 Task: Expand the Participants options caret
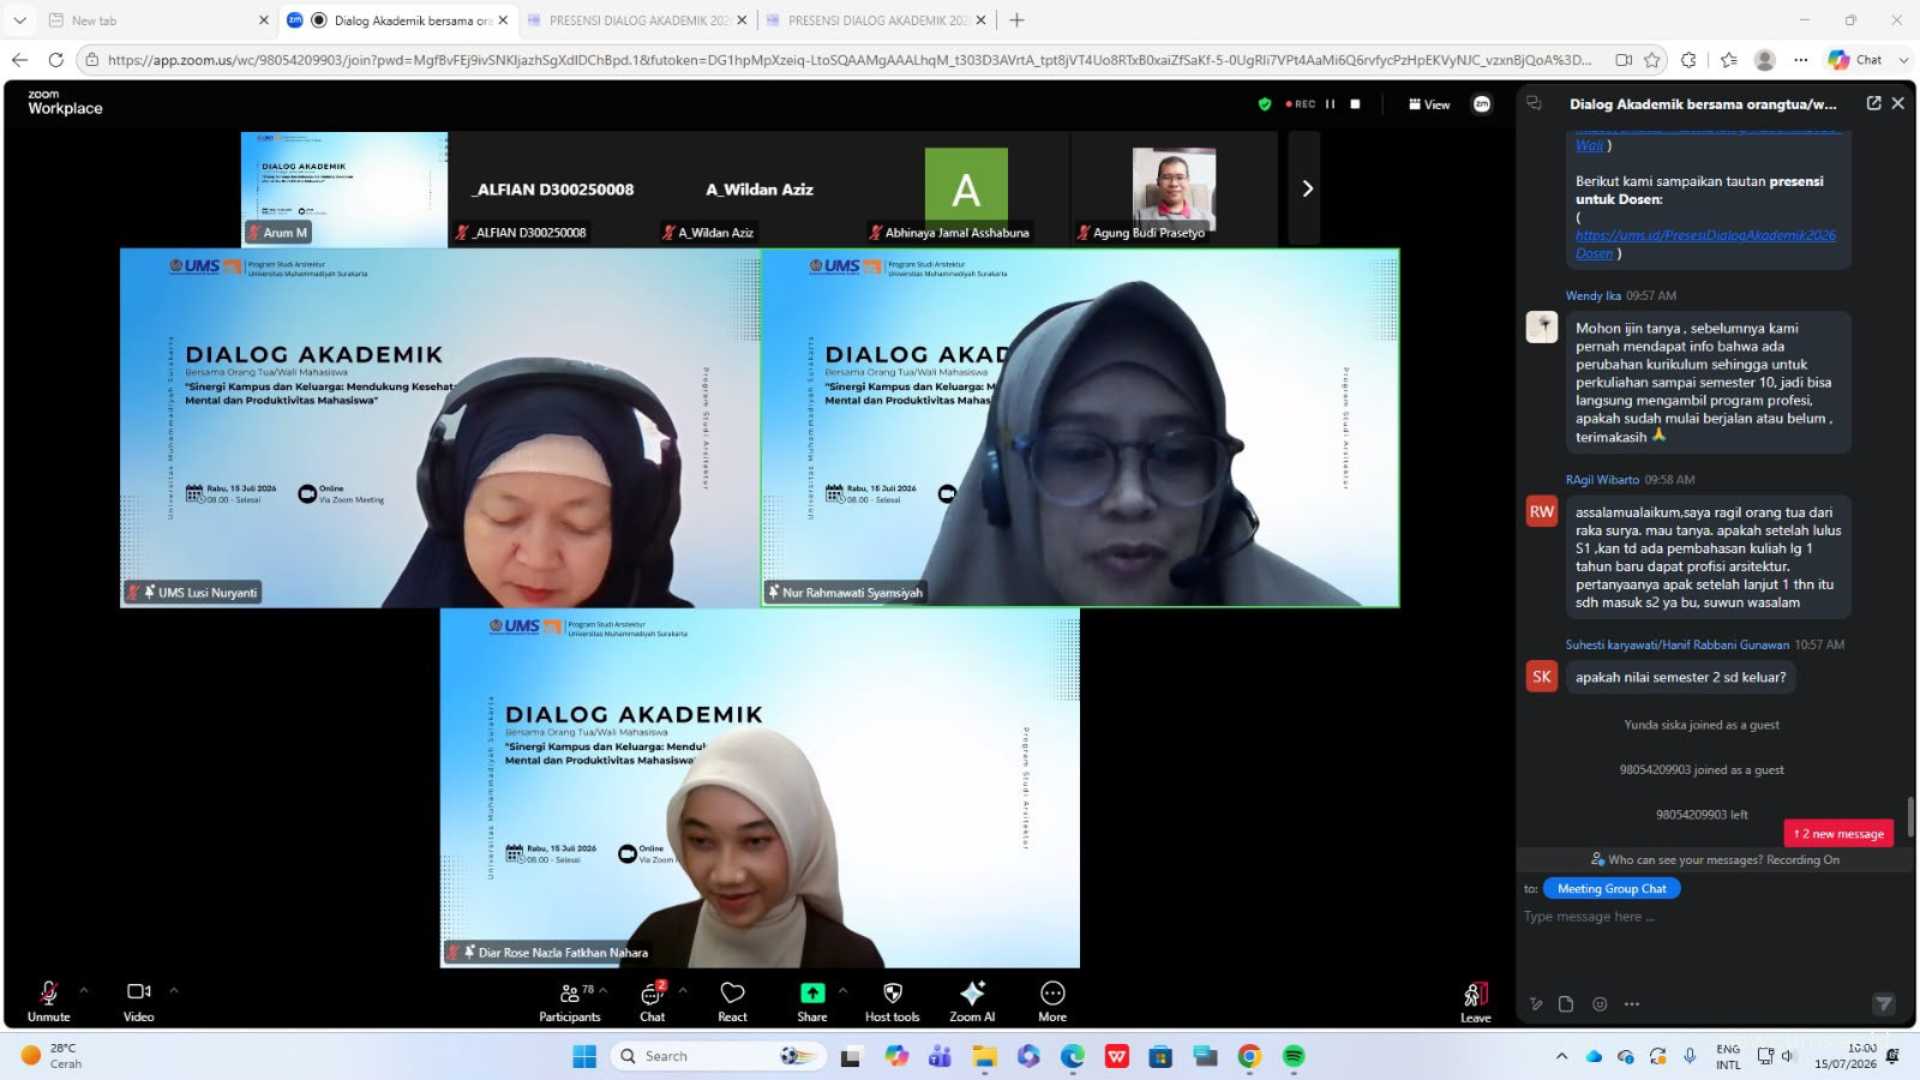point(603,990)
